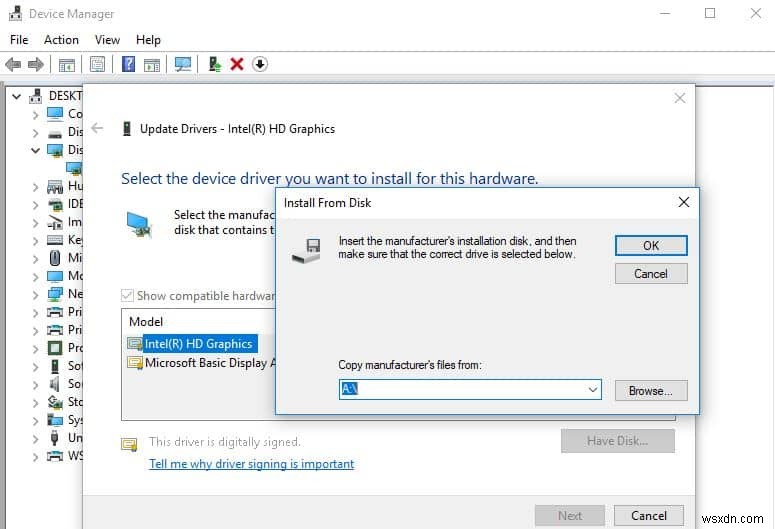Go forward with the toolbar Forward arrow
This screenshot has width=775, height=529.
pyautogui.click(x=36, y=64)
